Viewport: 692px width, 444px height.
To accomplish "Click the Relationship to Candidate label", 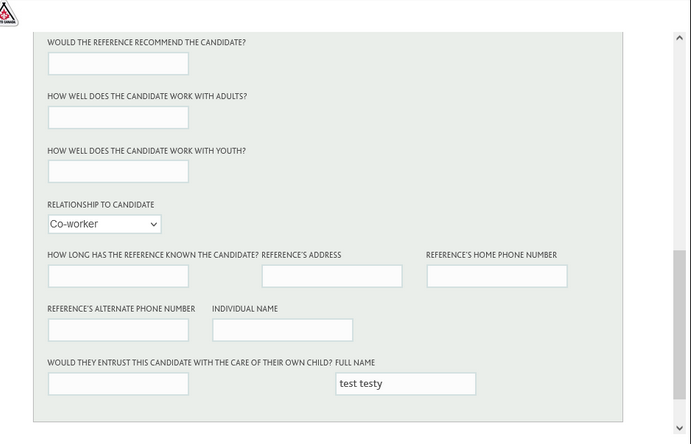I will pyautogui.click(x=101, y=205).
